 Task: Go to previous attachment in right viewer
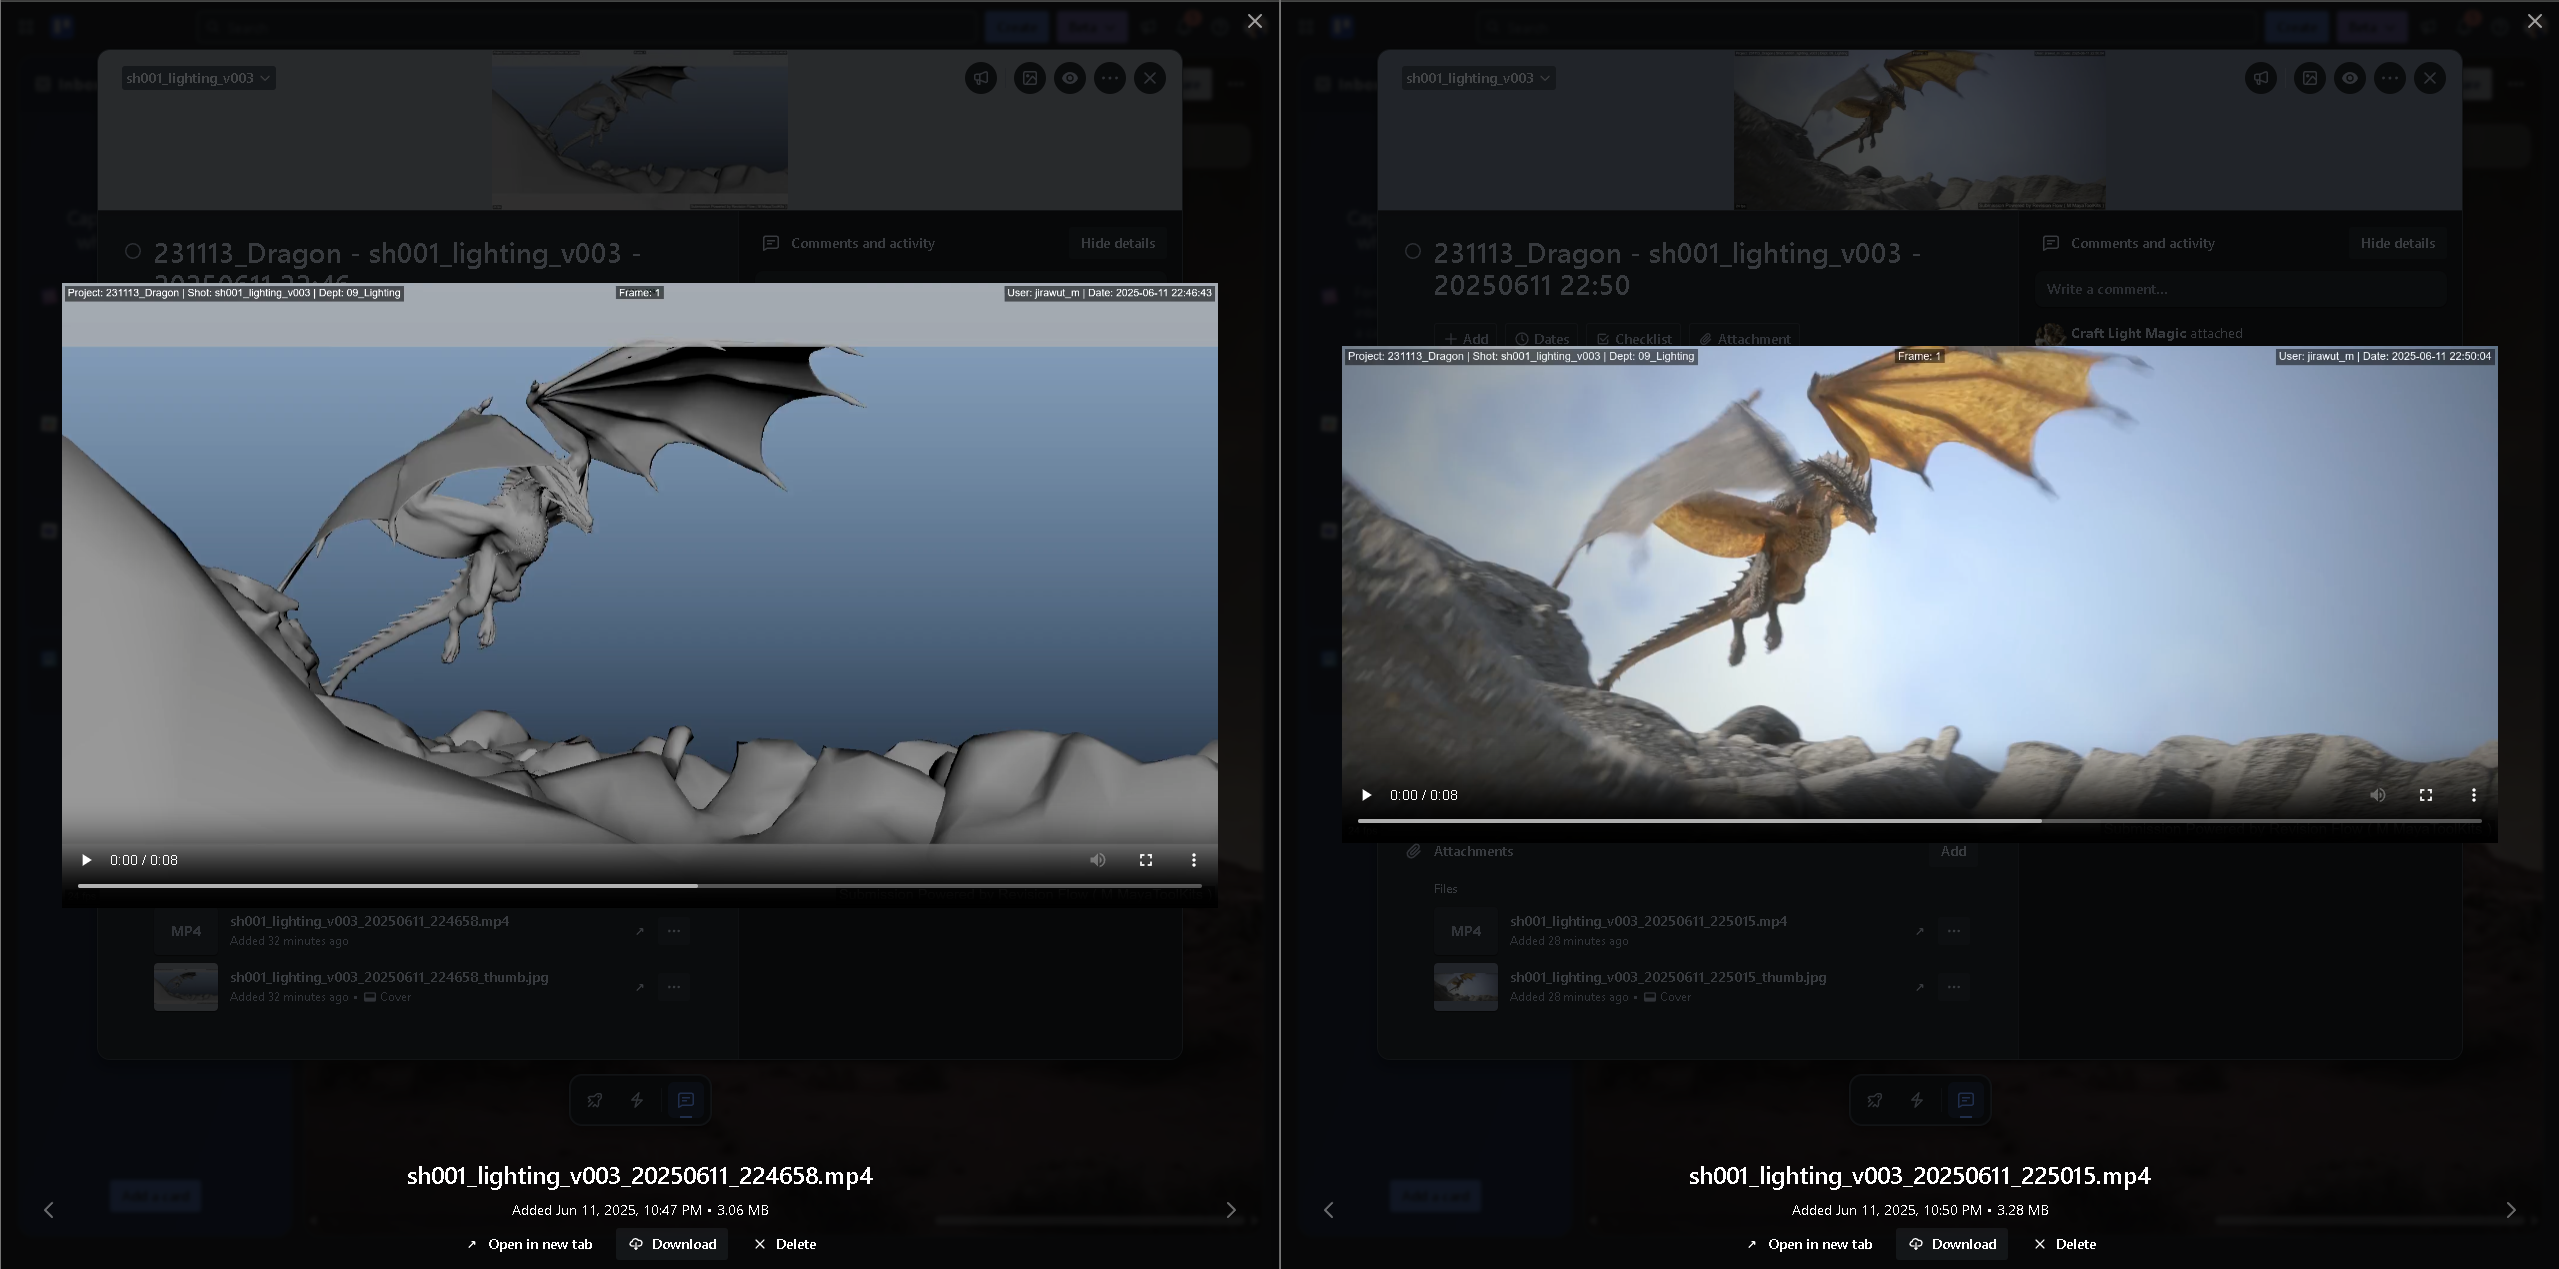tap(1329, 1210)
